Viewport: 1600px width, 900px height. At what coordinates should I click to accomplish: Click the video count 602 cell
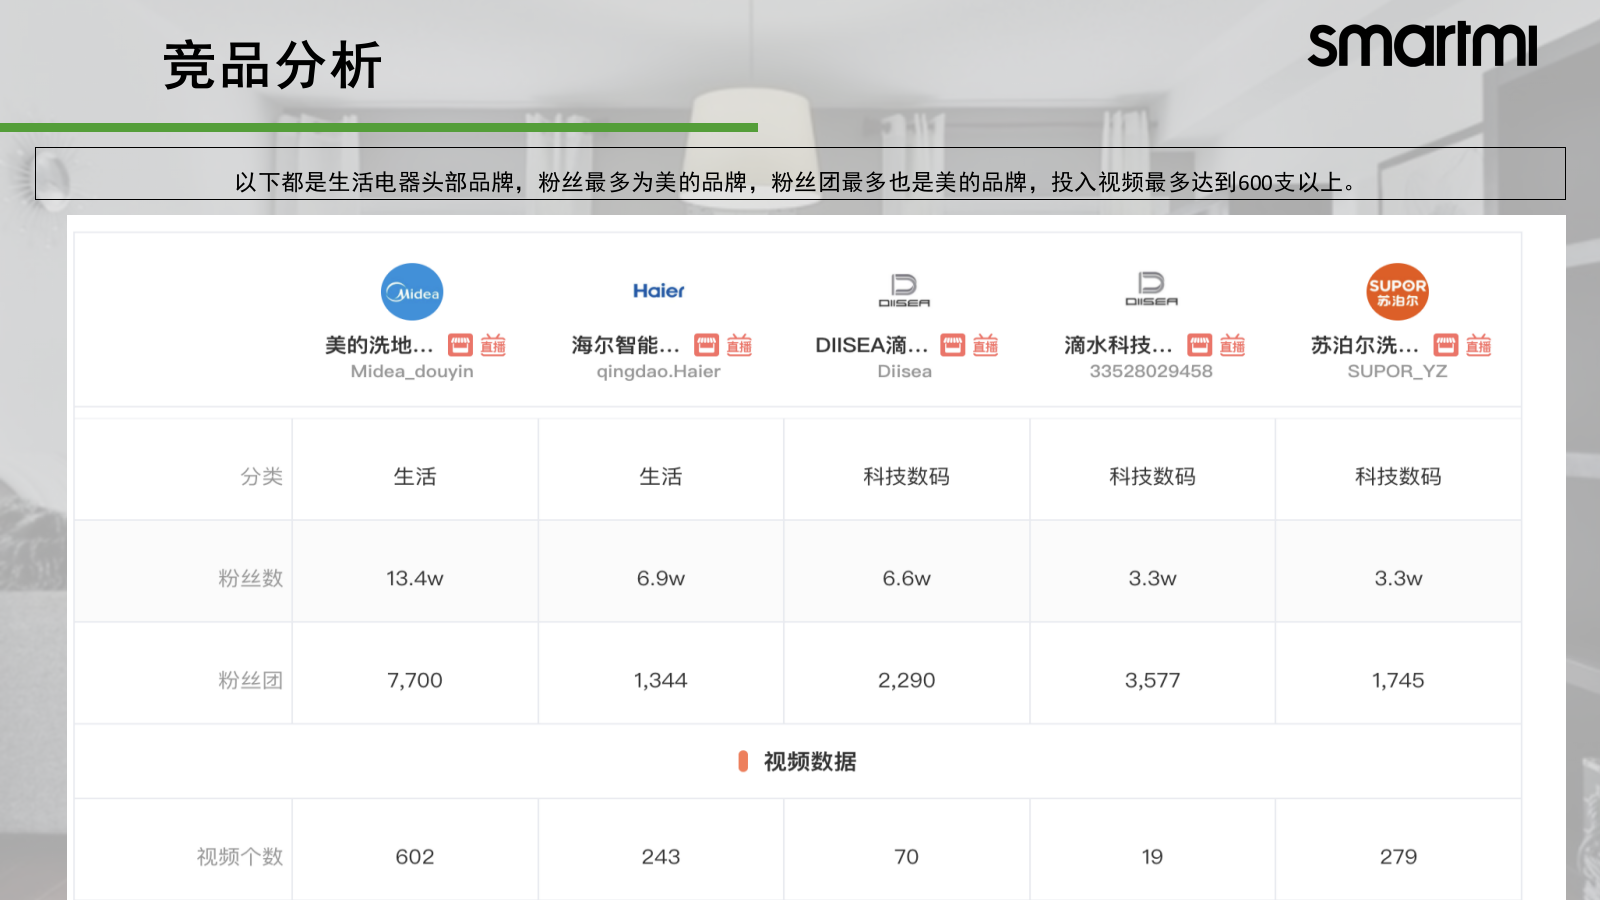(x=414, y=856)
